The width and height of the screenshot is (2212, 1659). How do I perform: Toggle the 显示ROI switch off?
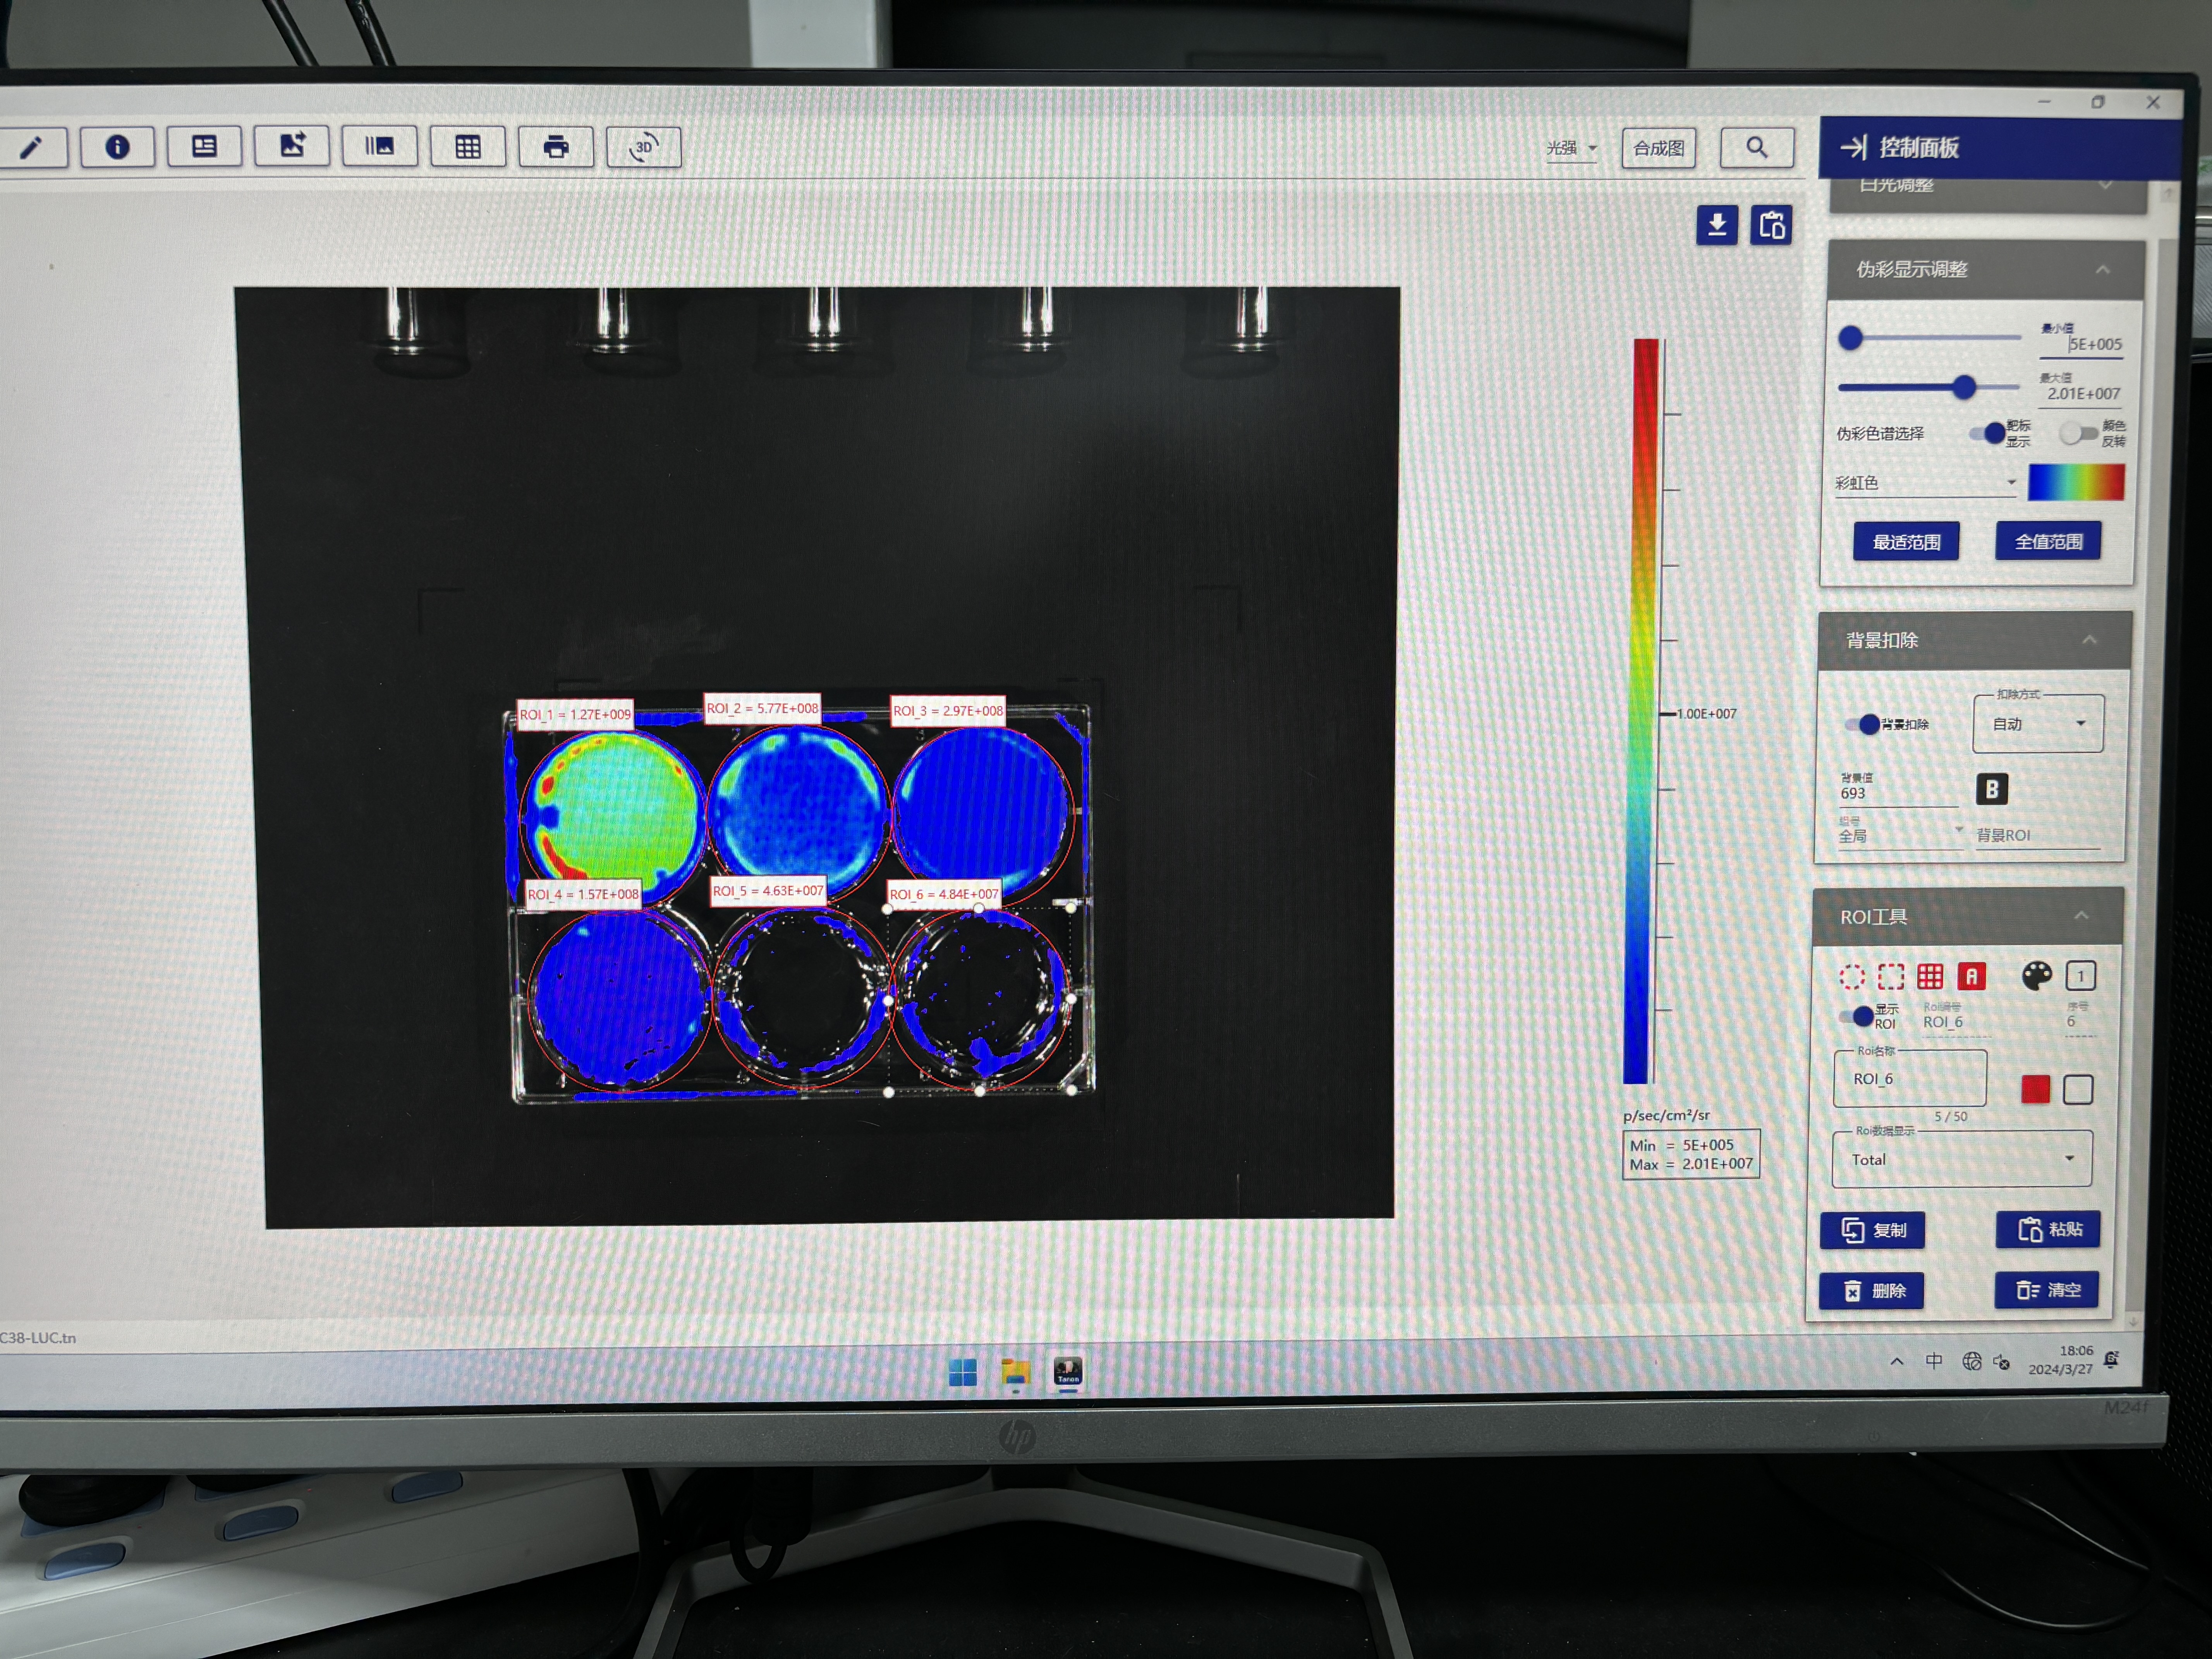tap(1858, 1017)
